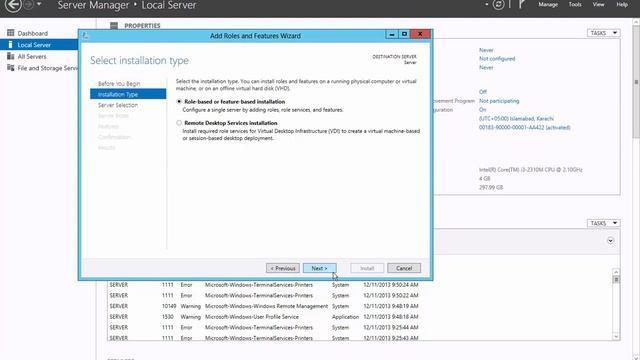The width and height of the screenshot is (640, 360).
Task: Click the On value link
Action: click(482, 110)
